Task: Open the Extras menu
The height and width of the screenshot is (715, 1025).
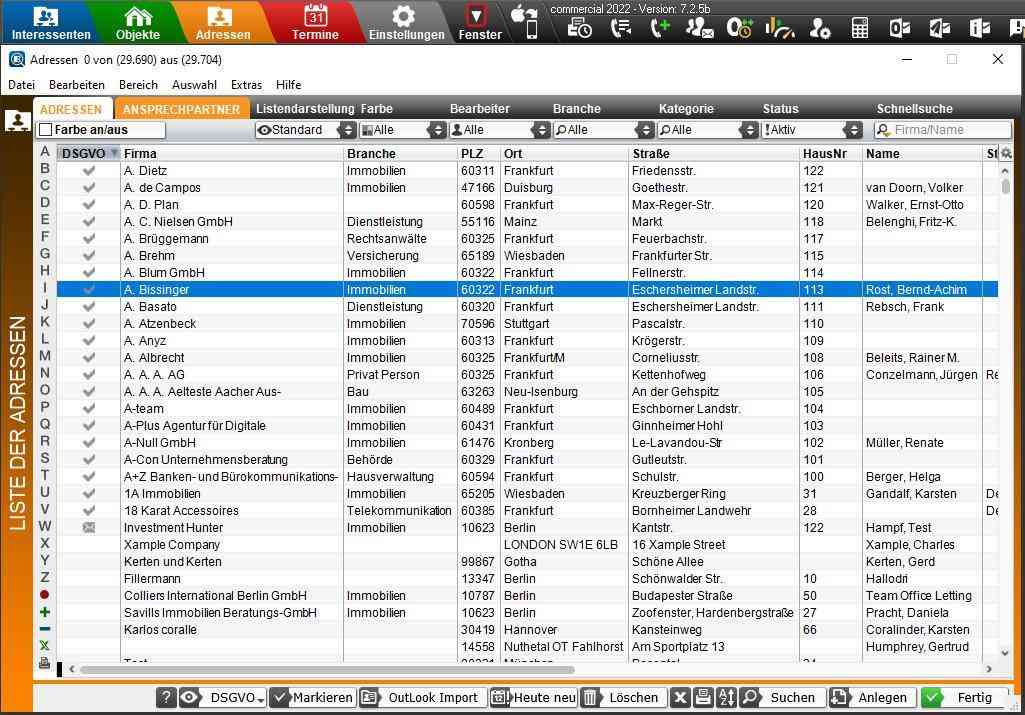Action: (x=246, y=85)
